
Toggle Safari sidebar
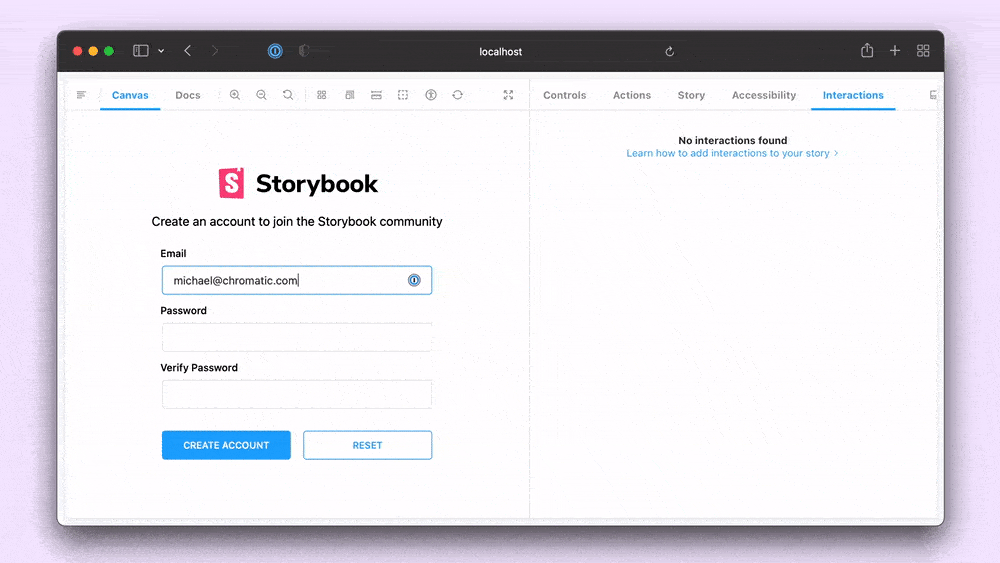tap(141, 50)
